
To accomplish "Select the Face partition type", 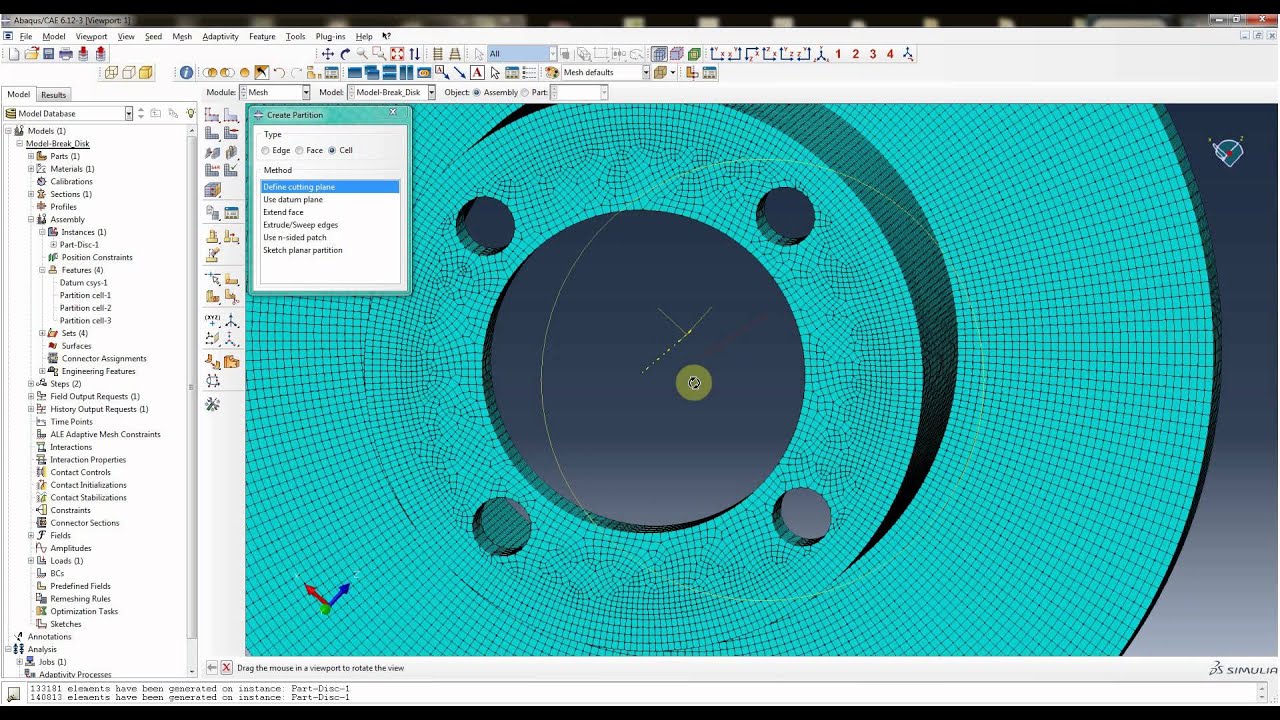I will [x=299, y=150].
